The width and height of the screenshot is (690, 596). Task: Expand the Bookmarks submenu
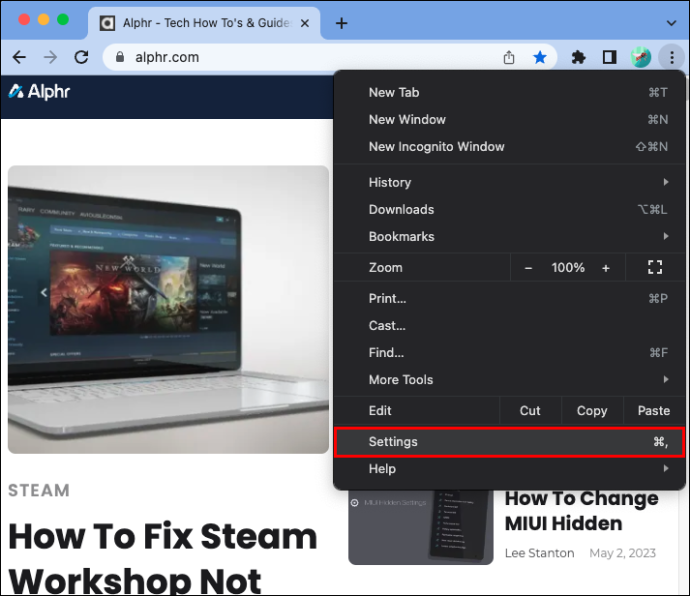click(x=509, y=236)
